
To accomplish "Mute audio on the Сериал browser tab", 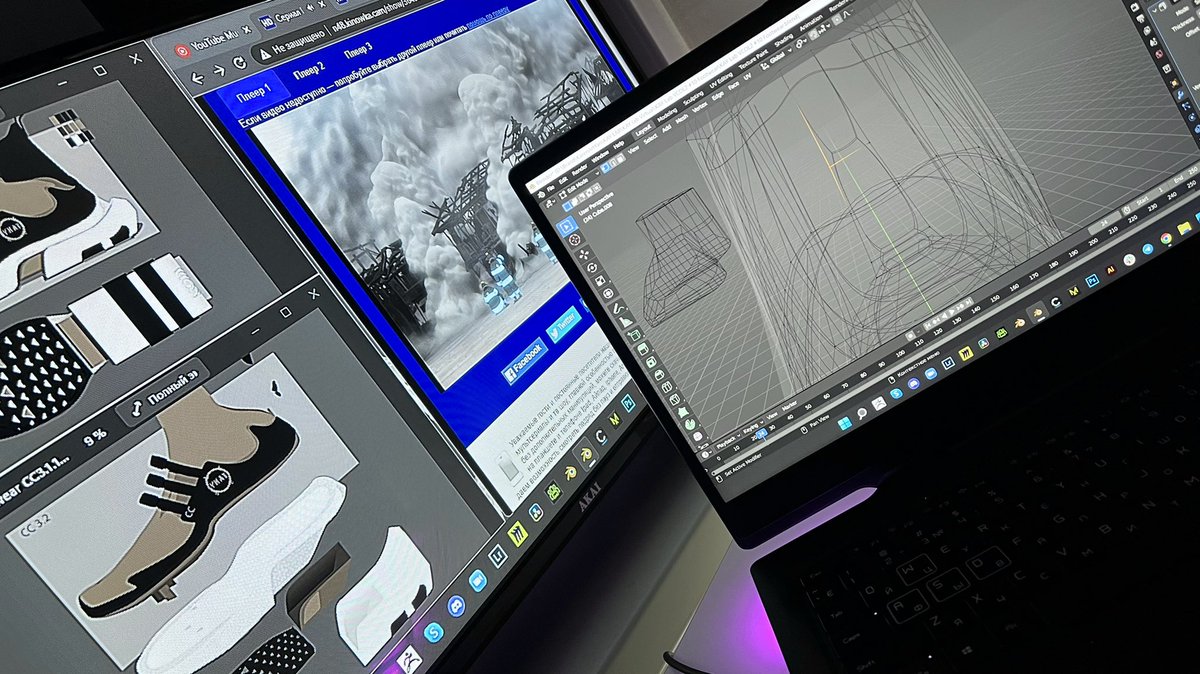I will point(310,7).
